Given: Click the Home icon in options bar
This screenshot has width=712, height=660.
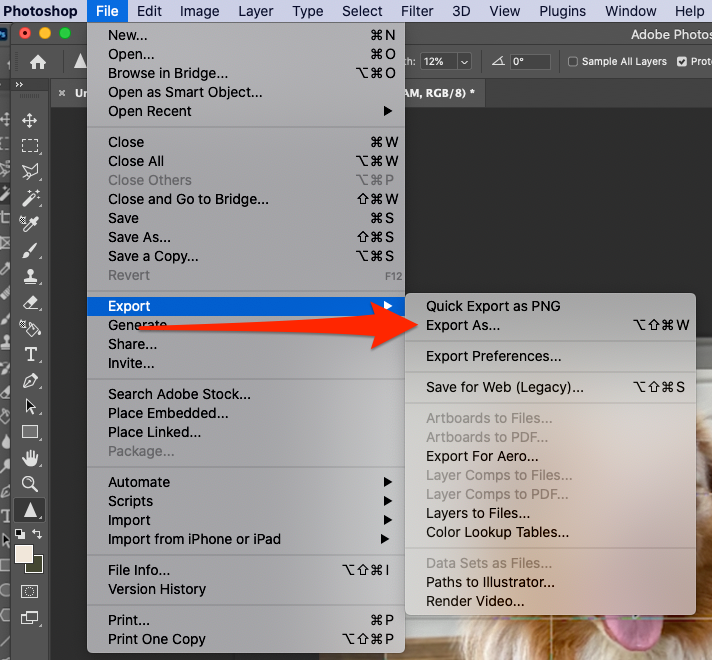Looking at the screenshot, I should pos(38,62).
